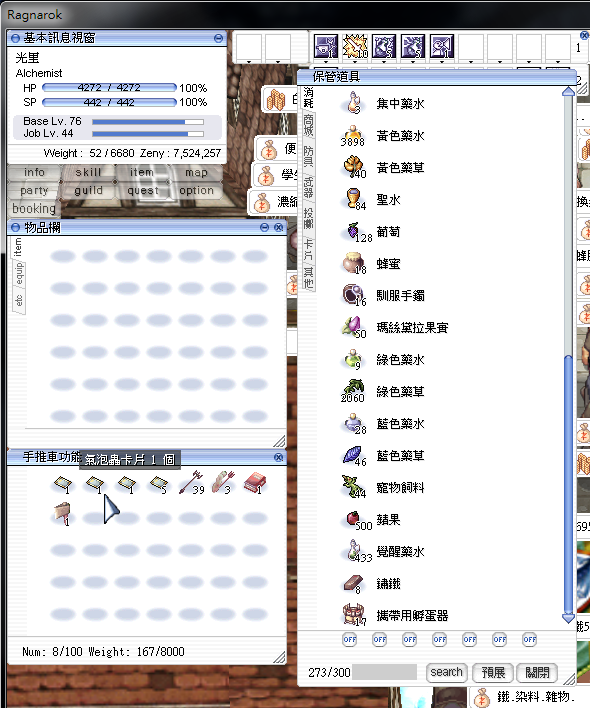Select the arrow stack of 39 in cart
The height and width of the screenshot is (708, 590).
(x=191, y=483)
